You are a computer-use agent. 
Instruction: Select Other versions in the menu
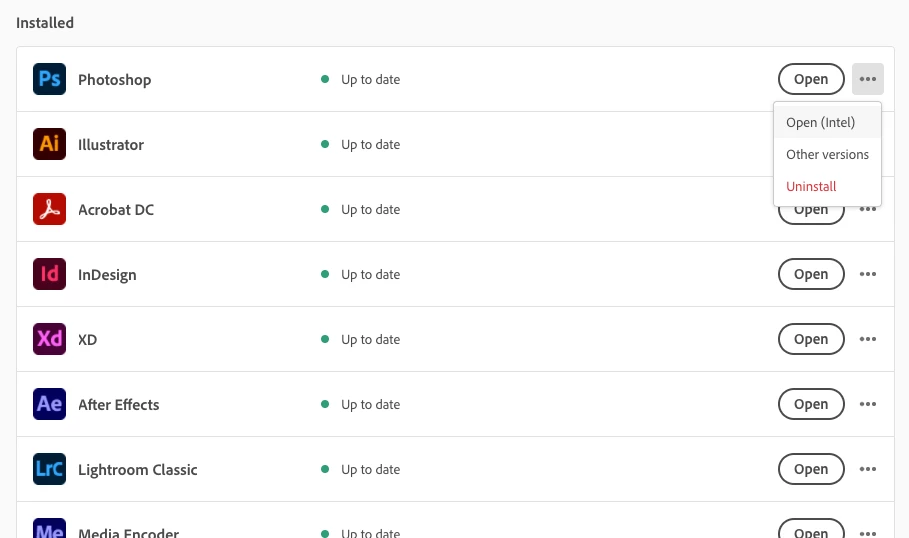pyautogui.click(x=827, y=154)
